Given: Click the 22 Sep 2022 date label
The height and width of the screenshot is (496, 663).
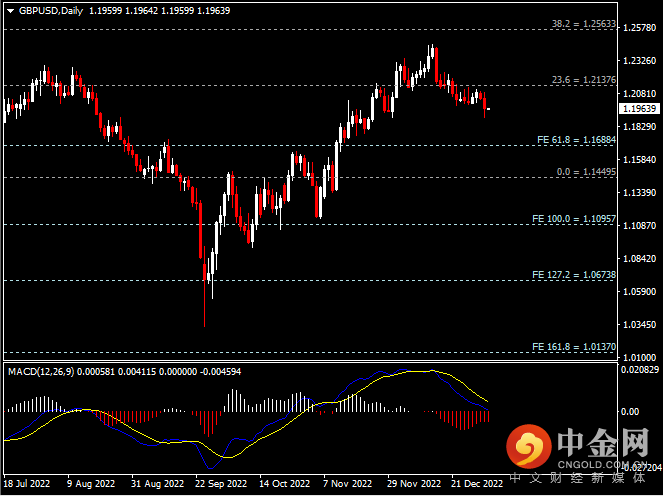Looking at the screenshot, I should coord(222,483).
